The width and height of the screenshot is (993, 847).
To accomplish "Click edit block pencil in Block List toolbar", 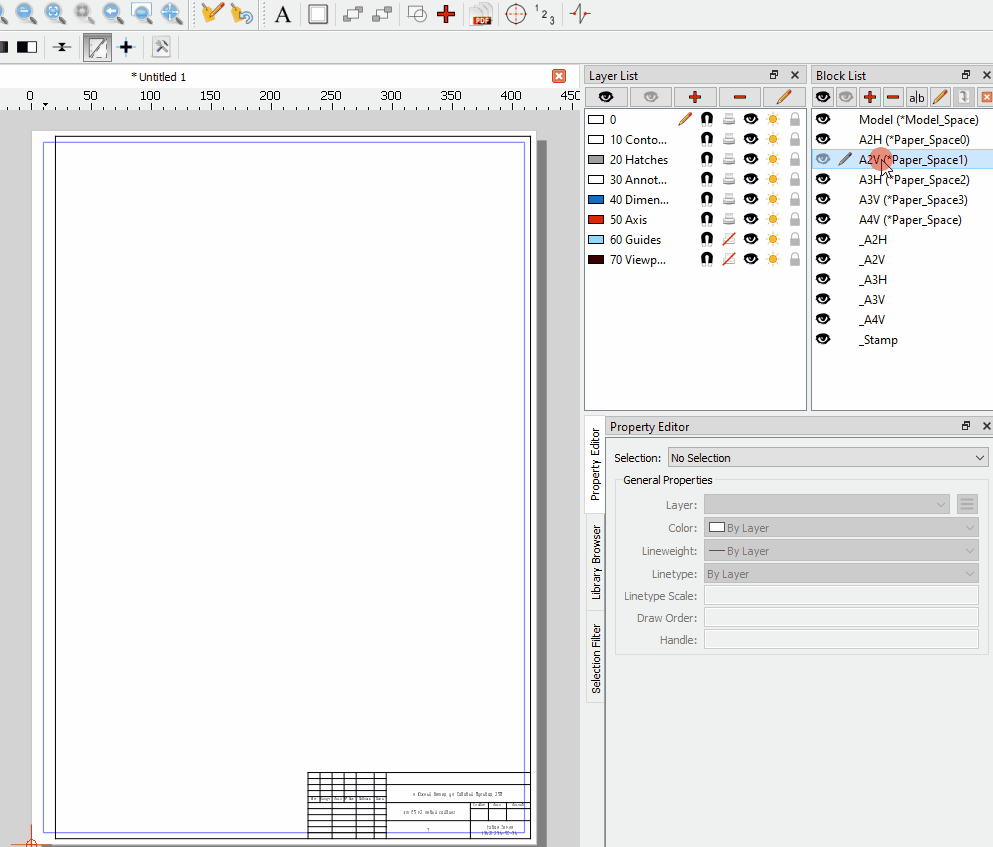I will (940, 97).
